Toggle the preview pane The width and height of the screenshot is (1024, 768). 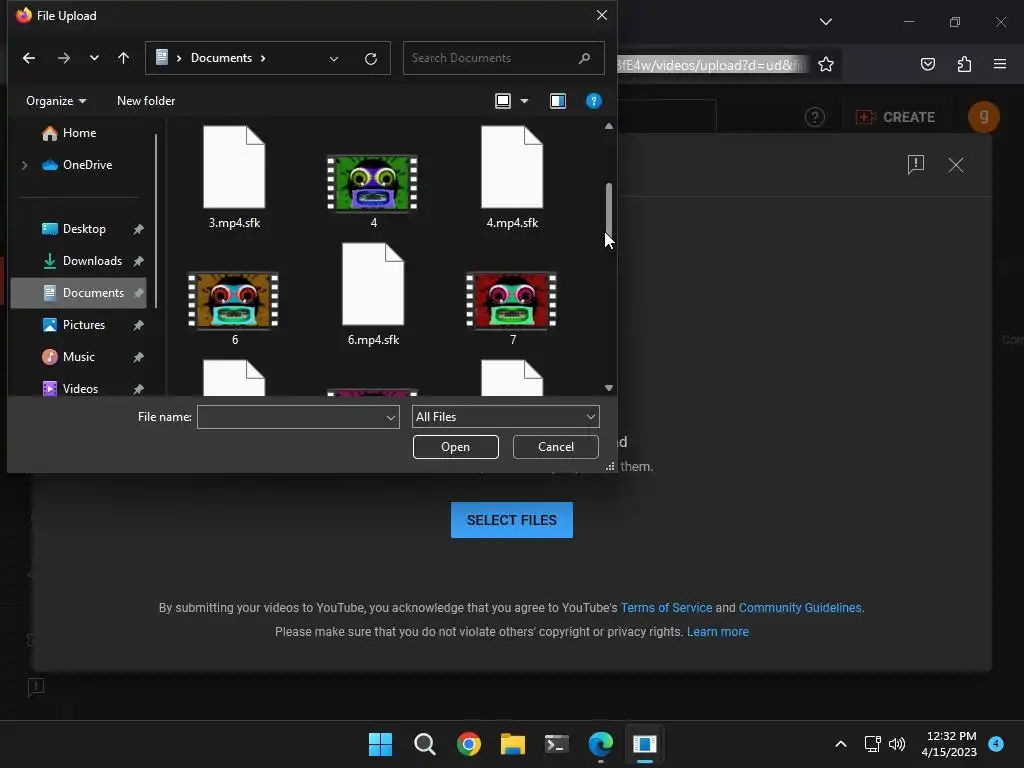(x=558, y=101)
